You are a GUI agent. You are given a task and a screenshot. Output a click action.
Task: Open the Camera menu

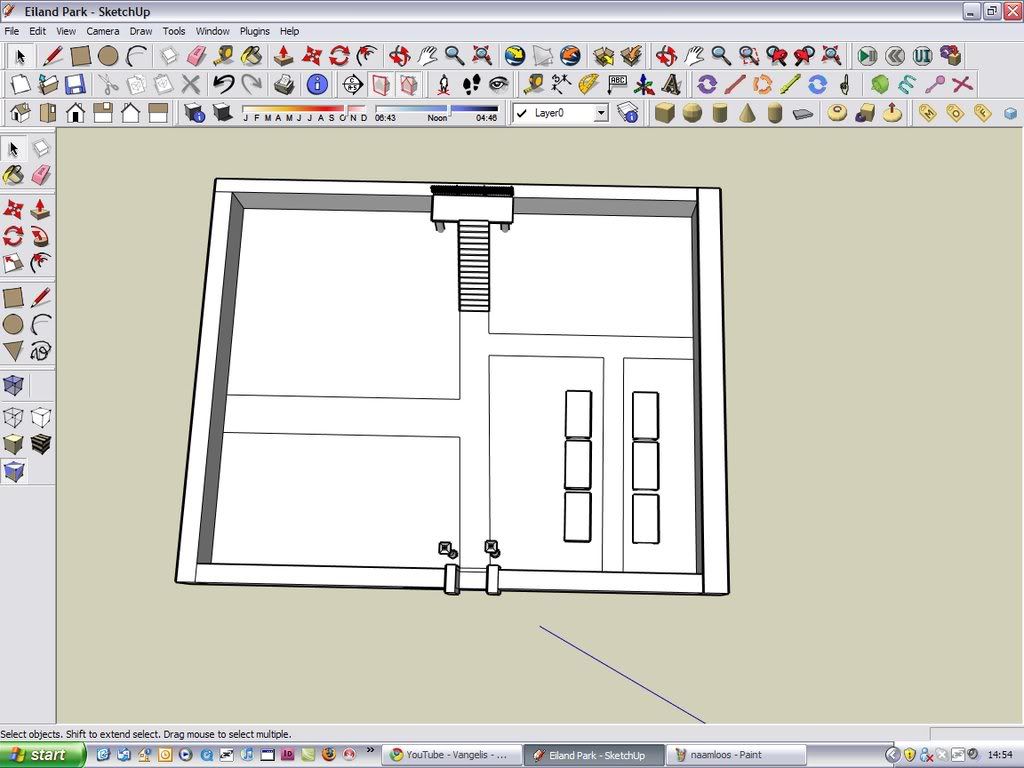pyautogui.click(x=103, y=31)
